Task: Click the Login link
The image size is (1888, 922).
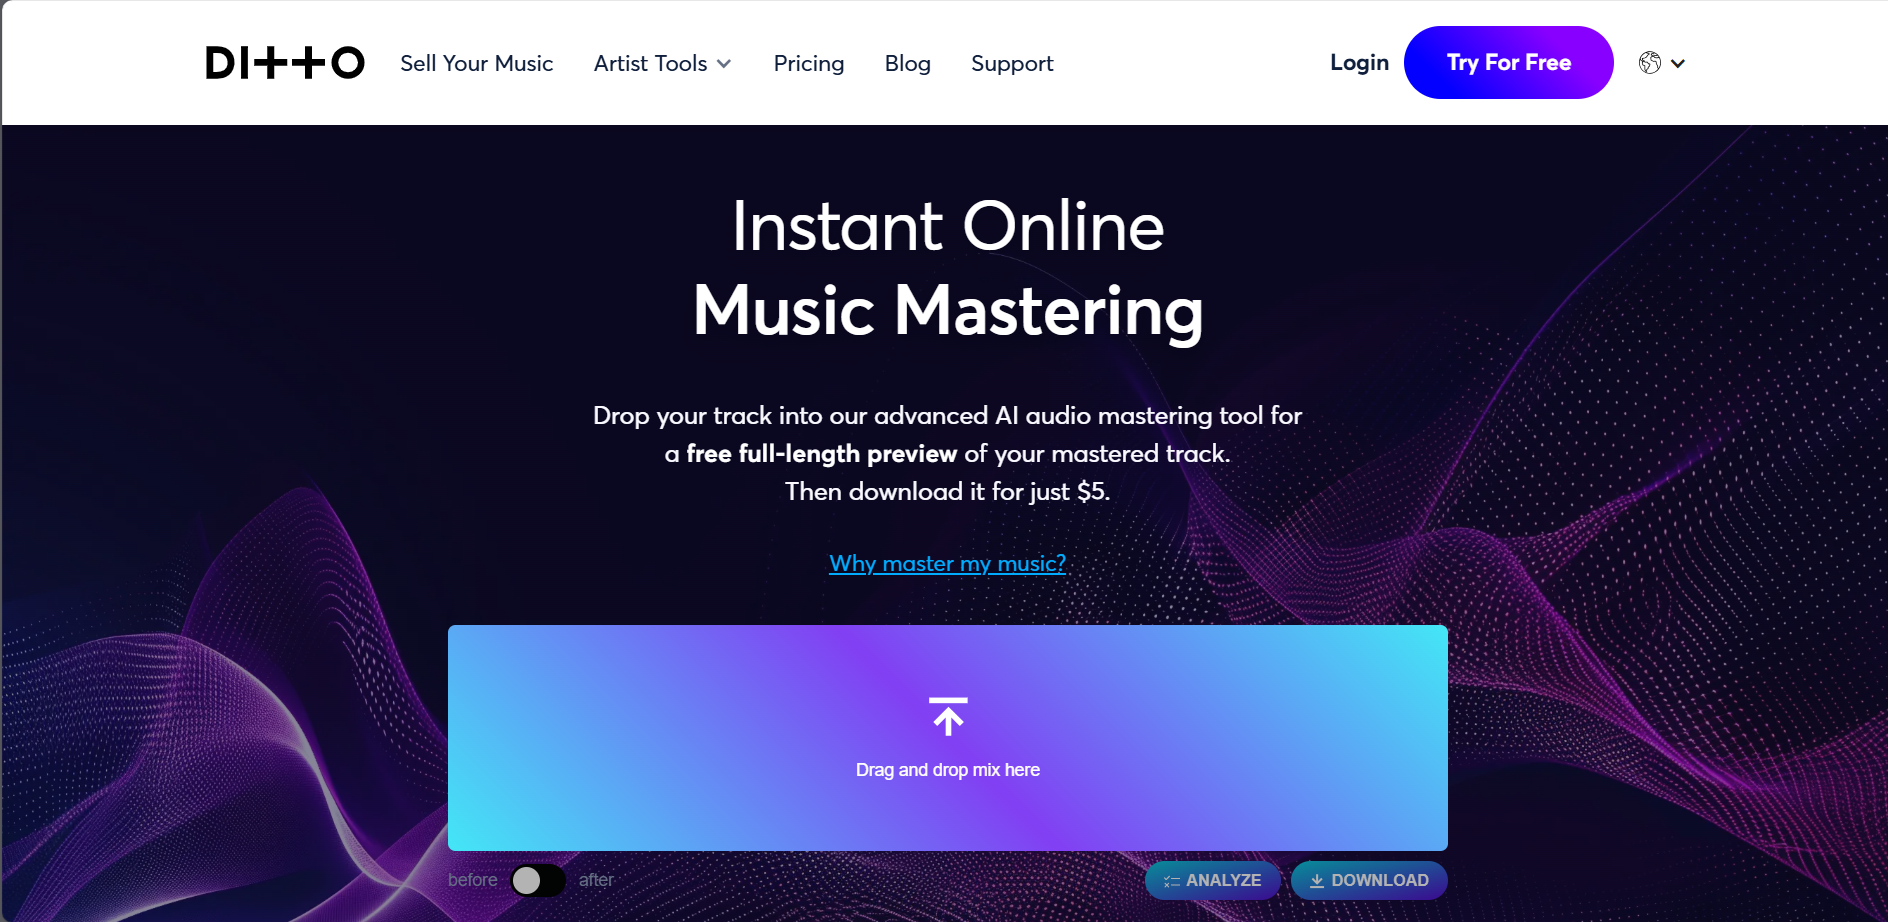Action: tap(1359, 62)
